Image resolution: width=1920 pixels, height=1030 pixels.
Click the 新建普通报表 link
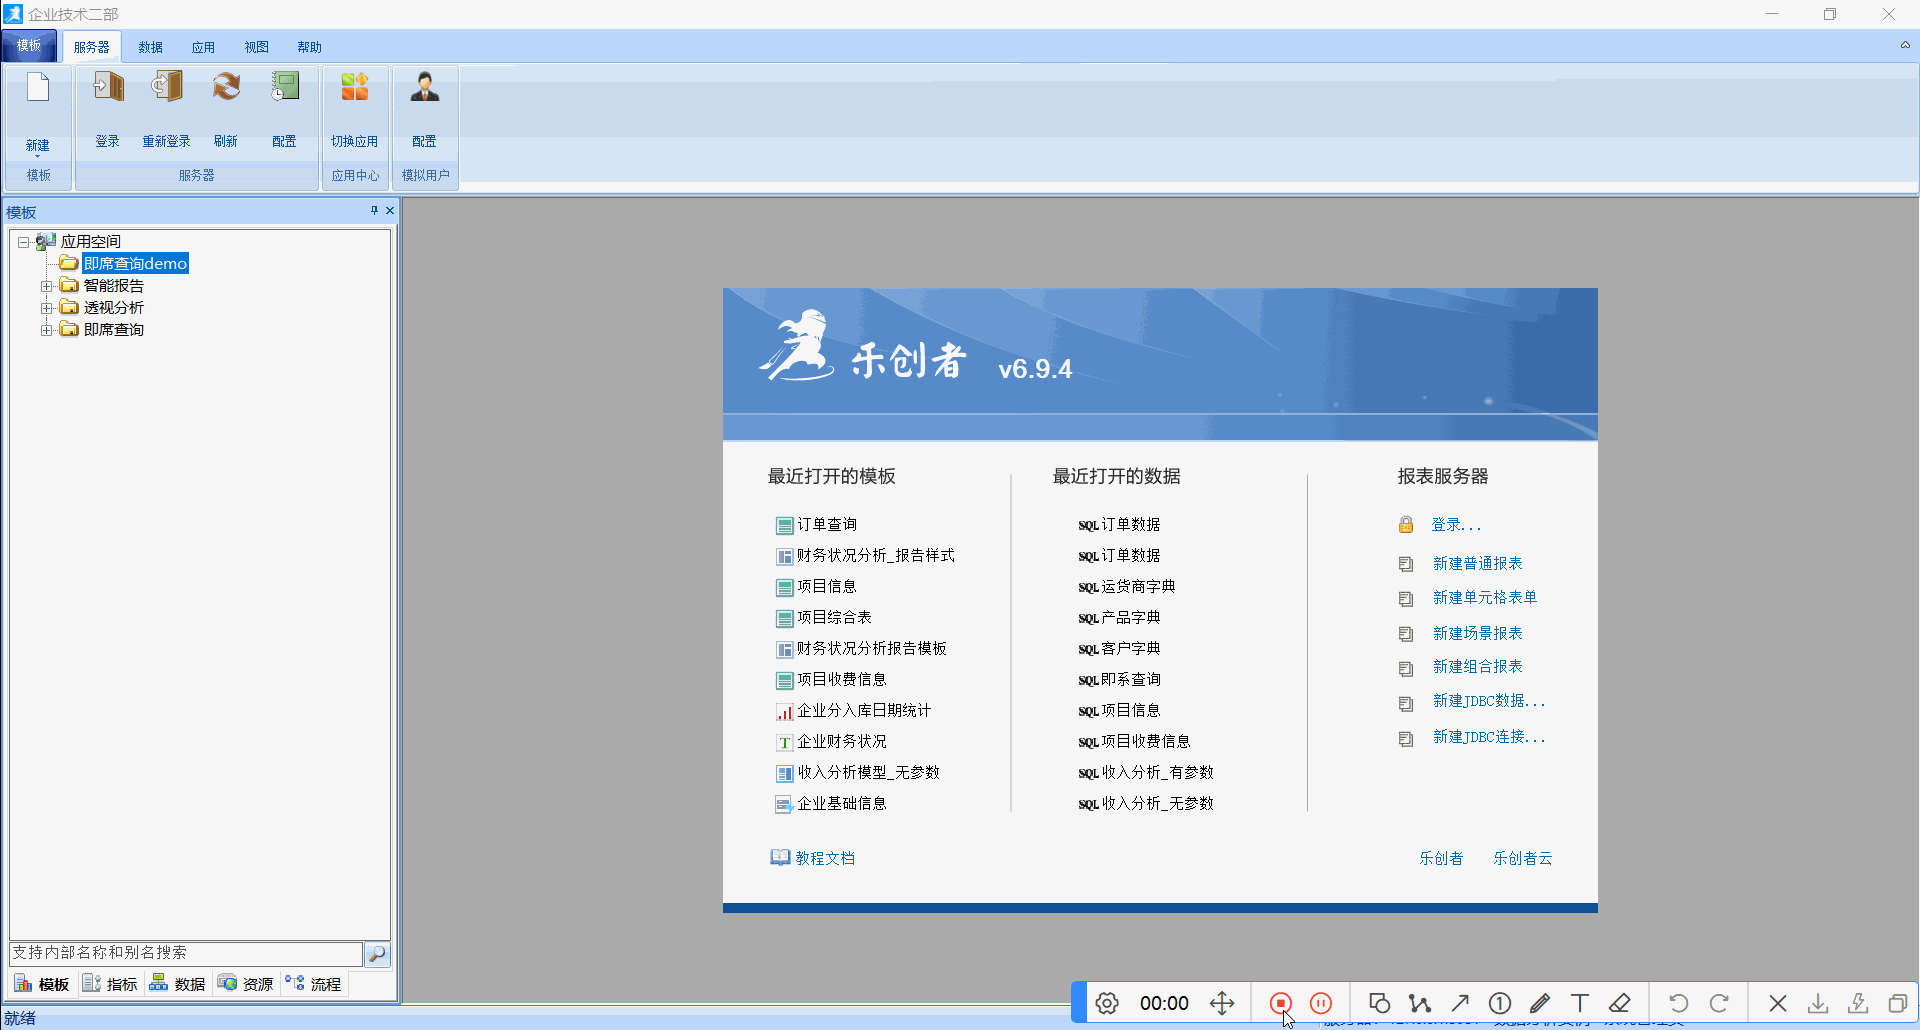(x=1477, y=564)
